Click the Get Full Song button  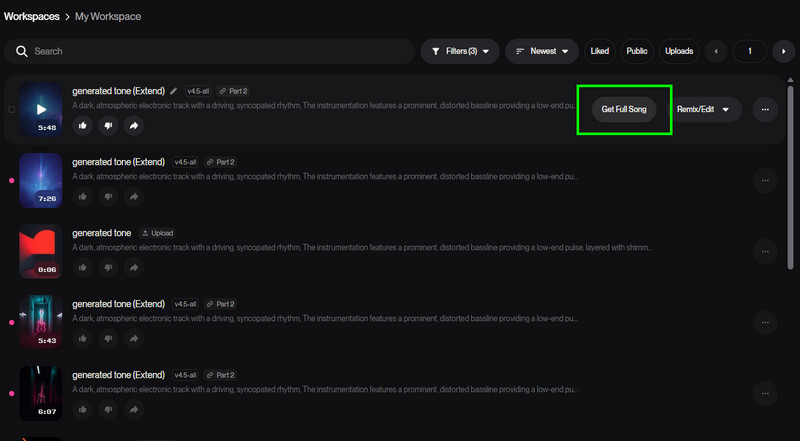pos(624,109)
